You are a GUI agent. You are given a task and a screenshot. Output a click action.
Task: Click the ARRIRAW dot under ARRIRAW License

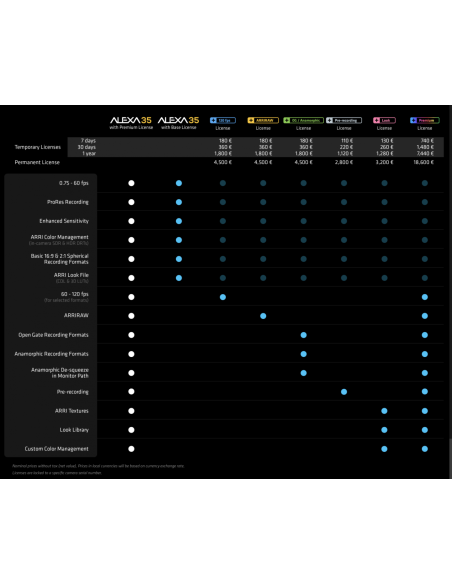pos(263,316)
